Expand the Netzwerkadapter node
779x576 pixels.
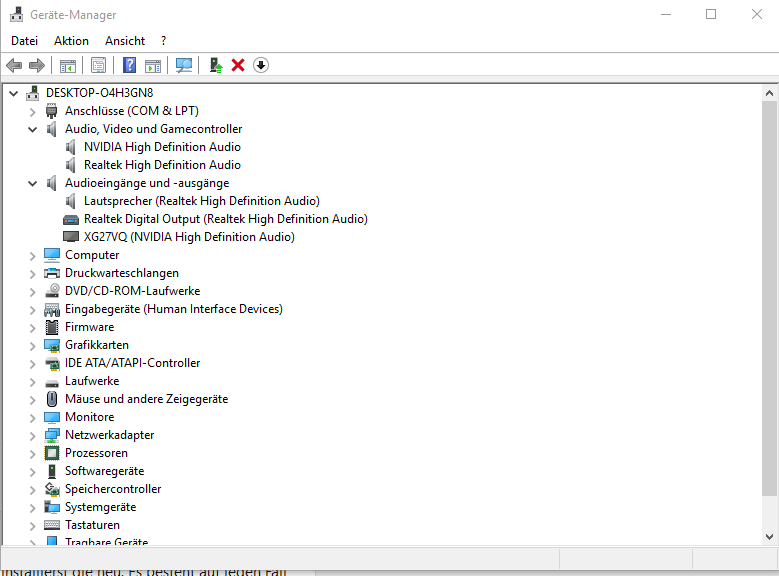click(32, 435)
